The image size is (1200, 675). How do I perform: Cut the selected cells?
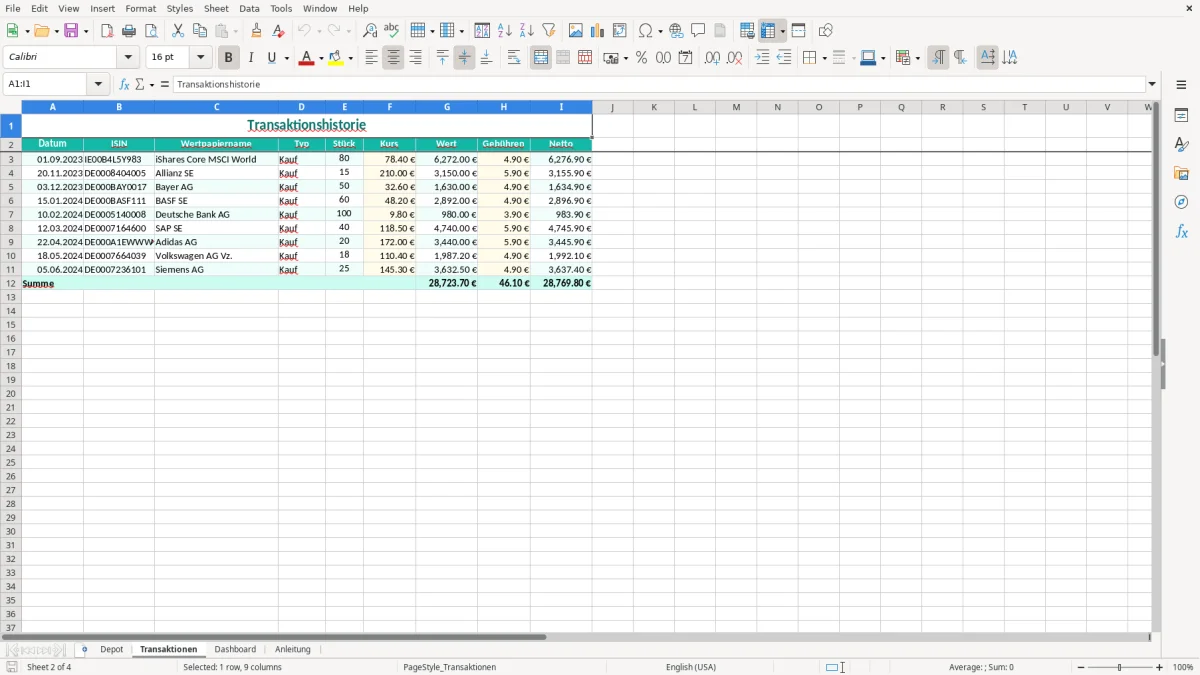pyautogui.click(x=178, y=31)
